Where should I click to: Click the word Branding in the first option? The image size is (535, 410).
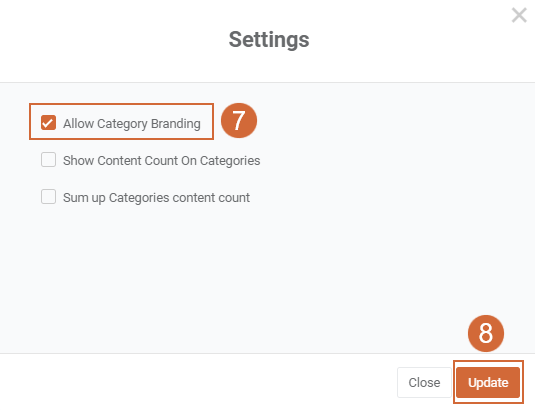point(176,123)
